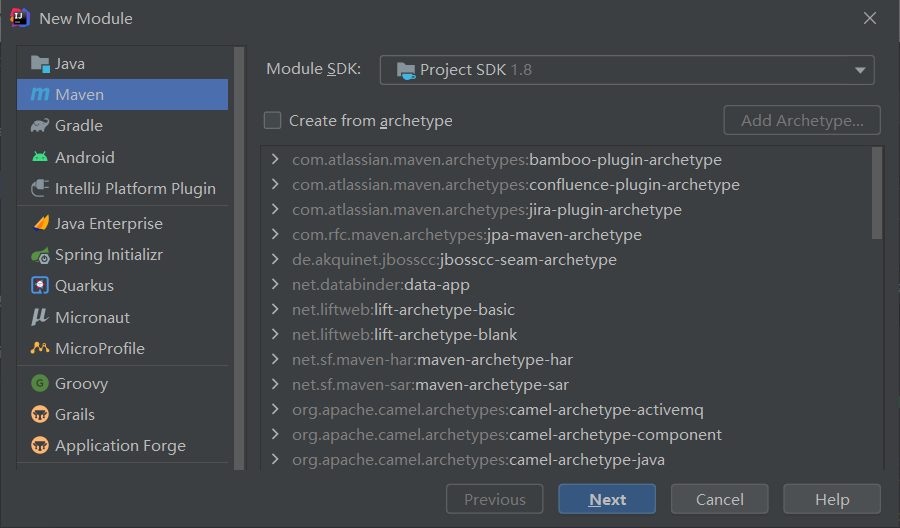Screen dimensions: 900x528
Task: Select confluence-plugin-archetype text row
Action: tap(515, 185)
